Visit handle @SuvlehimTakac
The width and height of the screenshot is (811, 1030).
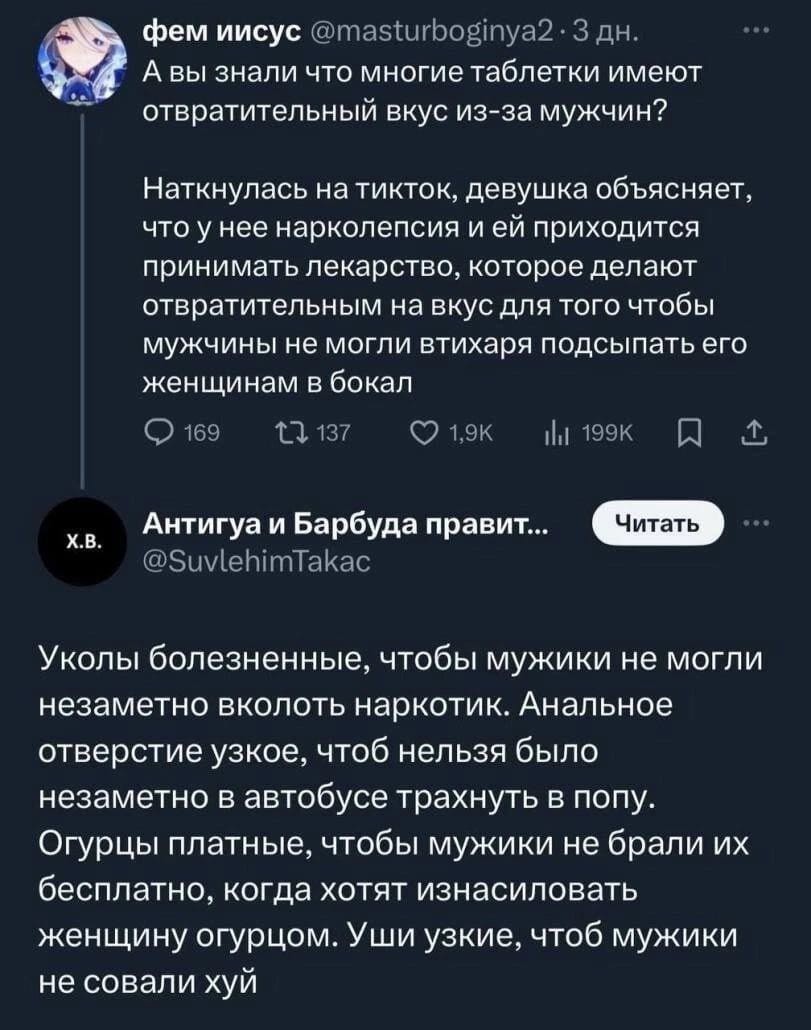click(257, 560)
